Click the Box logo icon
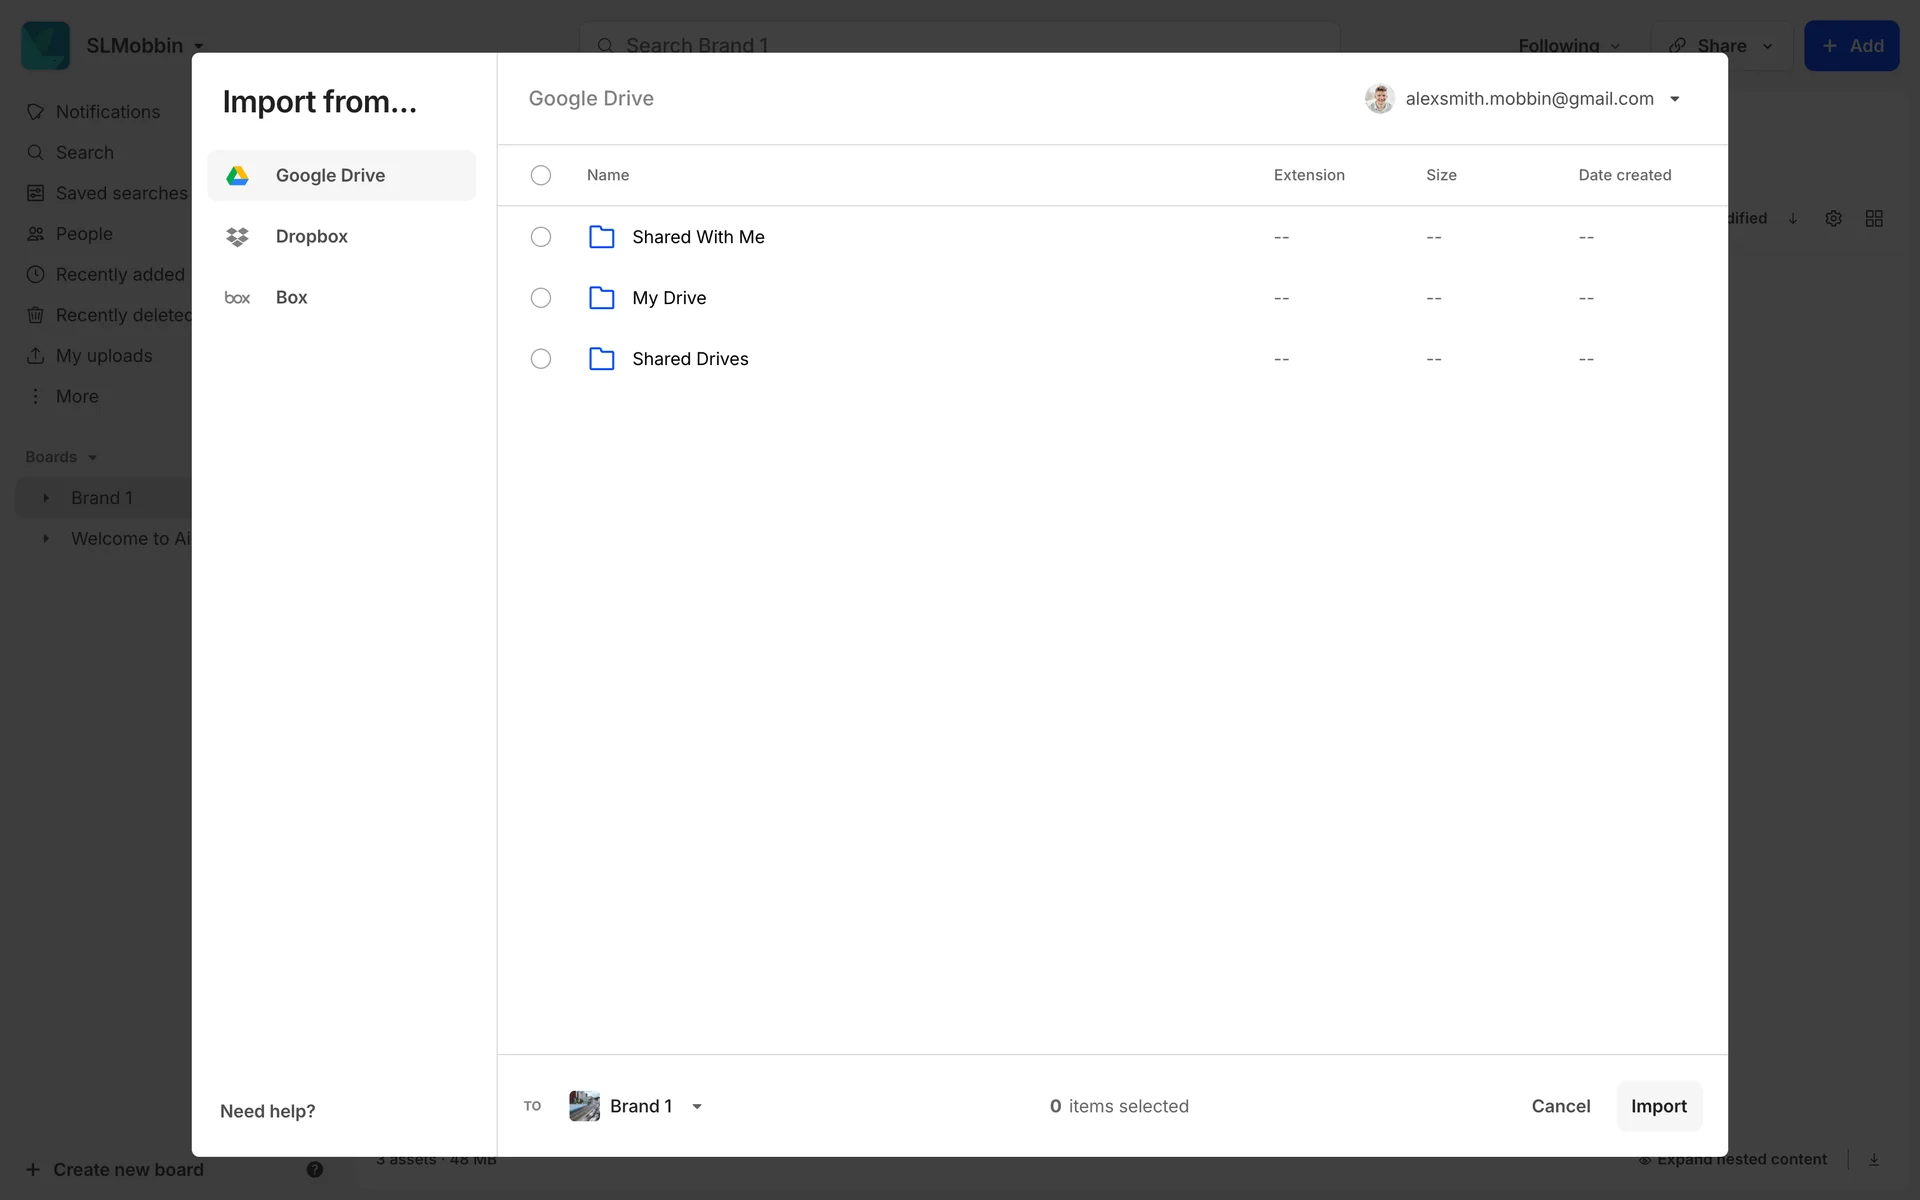The height and width of the screenshot is (1200, 1920). point(237,298)
